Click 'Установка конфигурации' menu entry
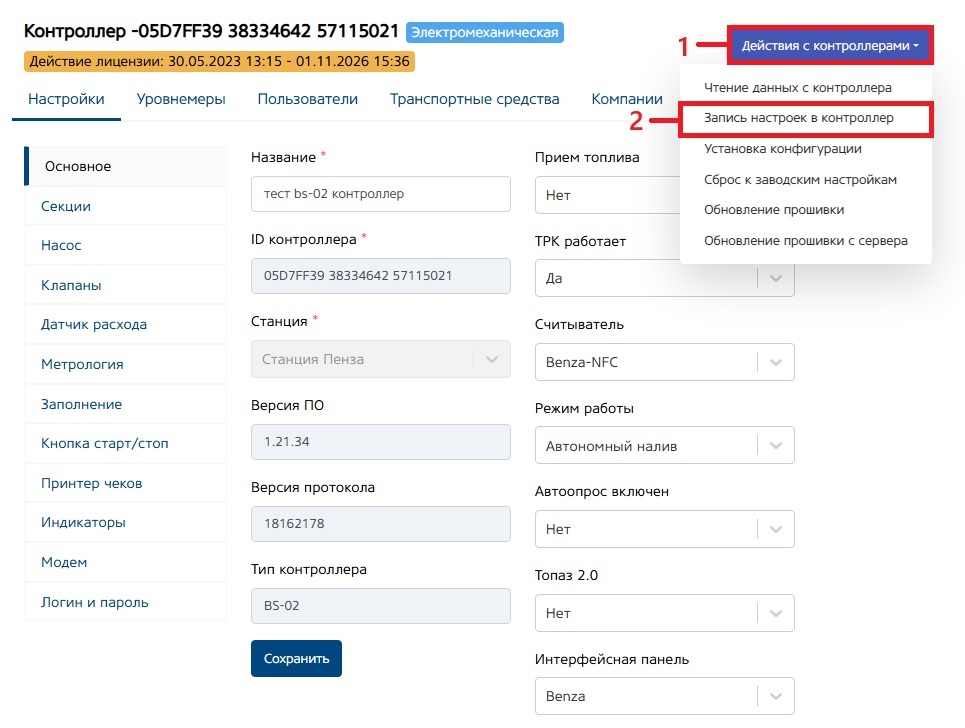 (x=782, y=149)
